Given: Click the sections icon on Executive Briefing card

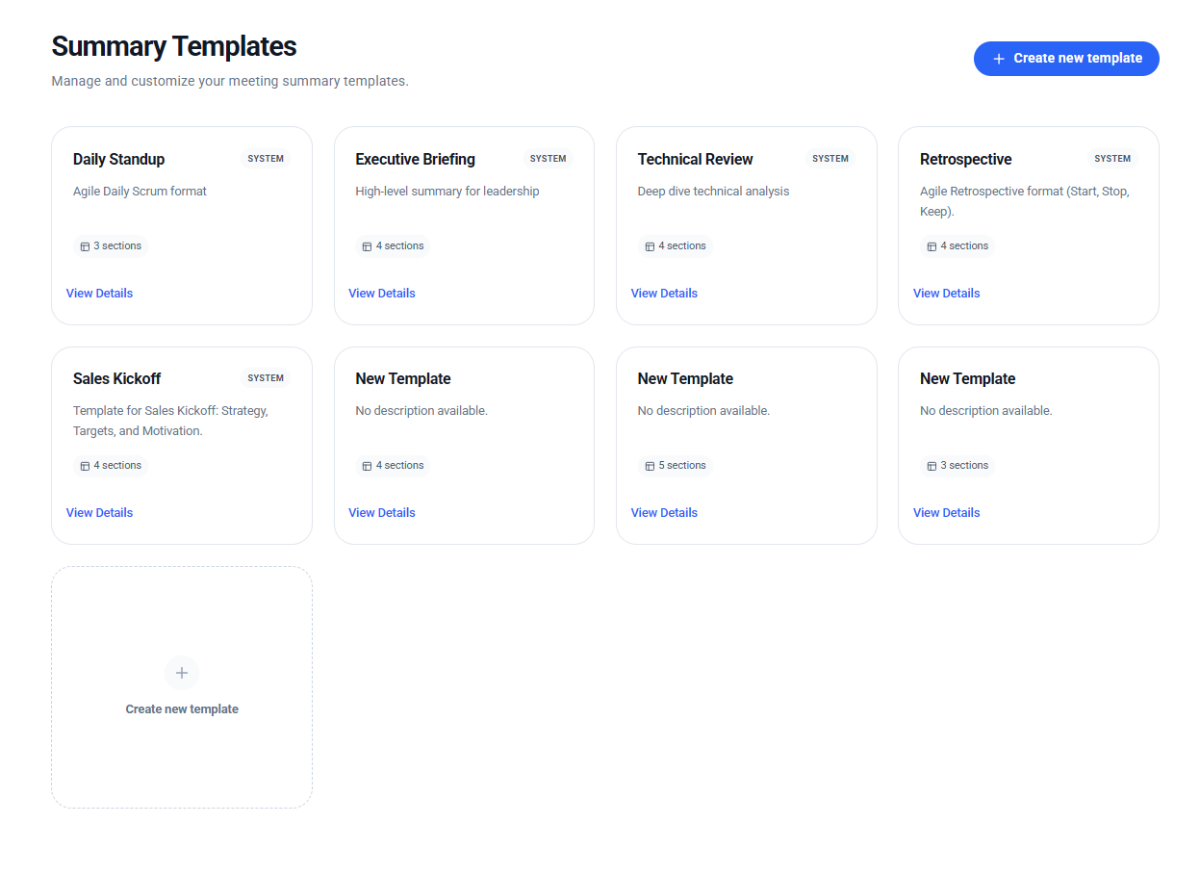Looking at the screenshot, I should tap(366, 245).
